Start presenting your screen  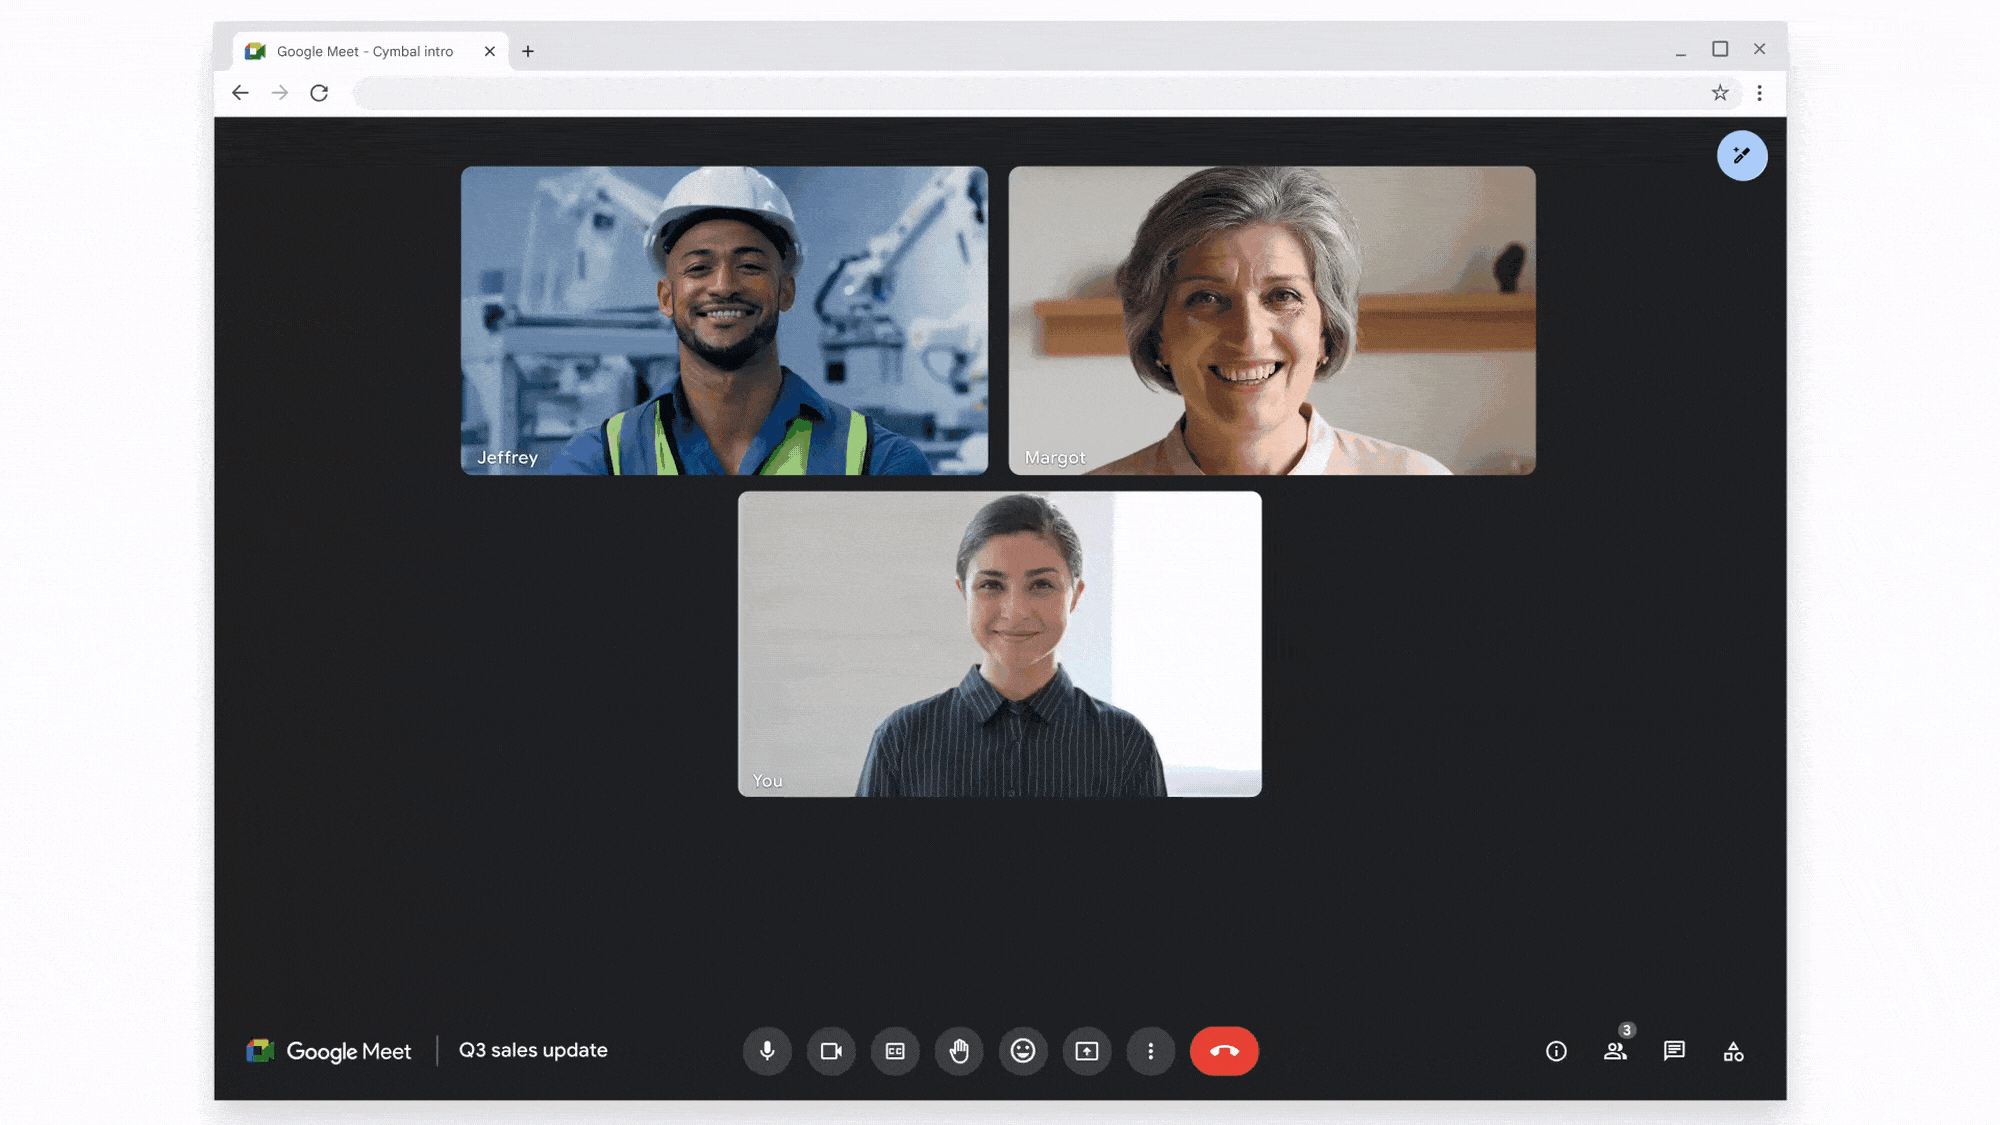point(1085,1051)
